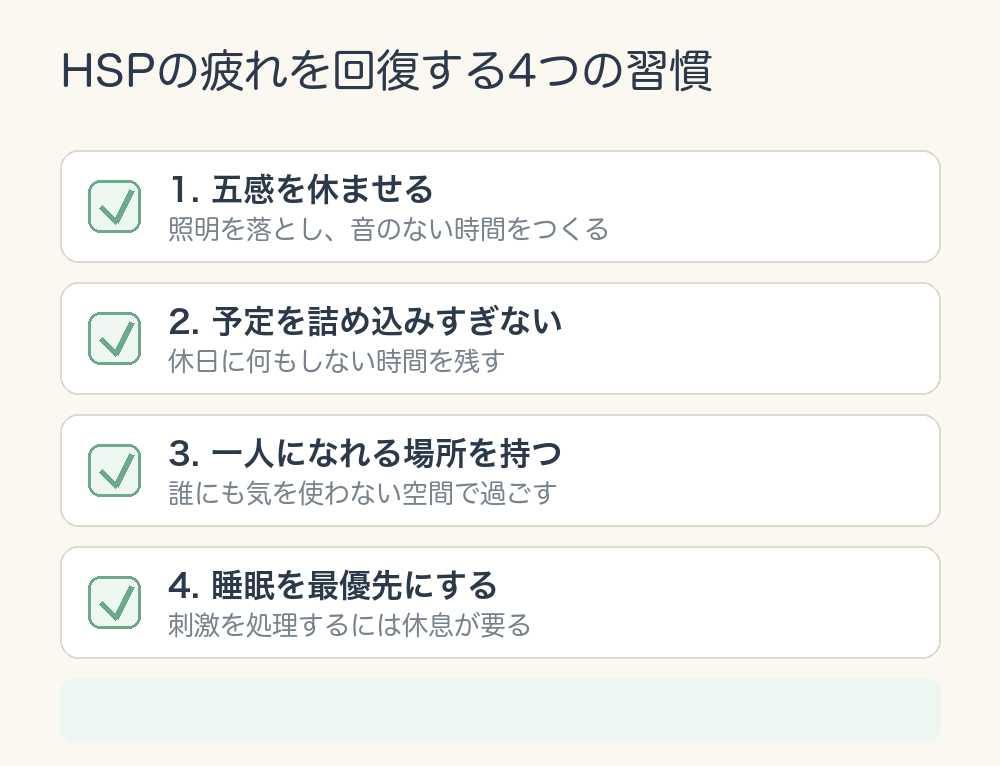Toggle the 睡眠を最優先にする checkbox

click(114, 603)
